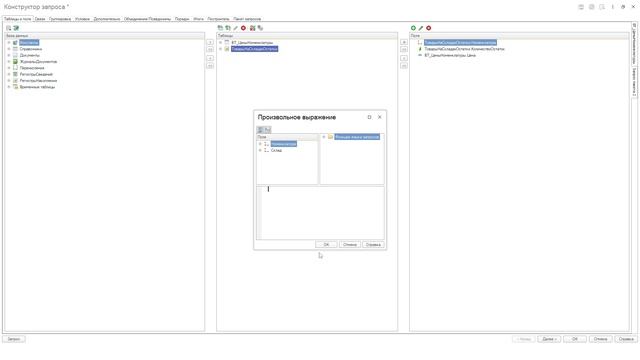Go to the Дополнительно tab
Image resolution: width=640 pixels, height=360 pixels.
[107, 19]
